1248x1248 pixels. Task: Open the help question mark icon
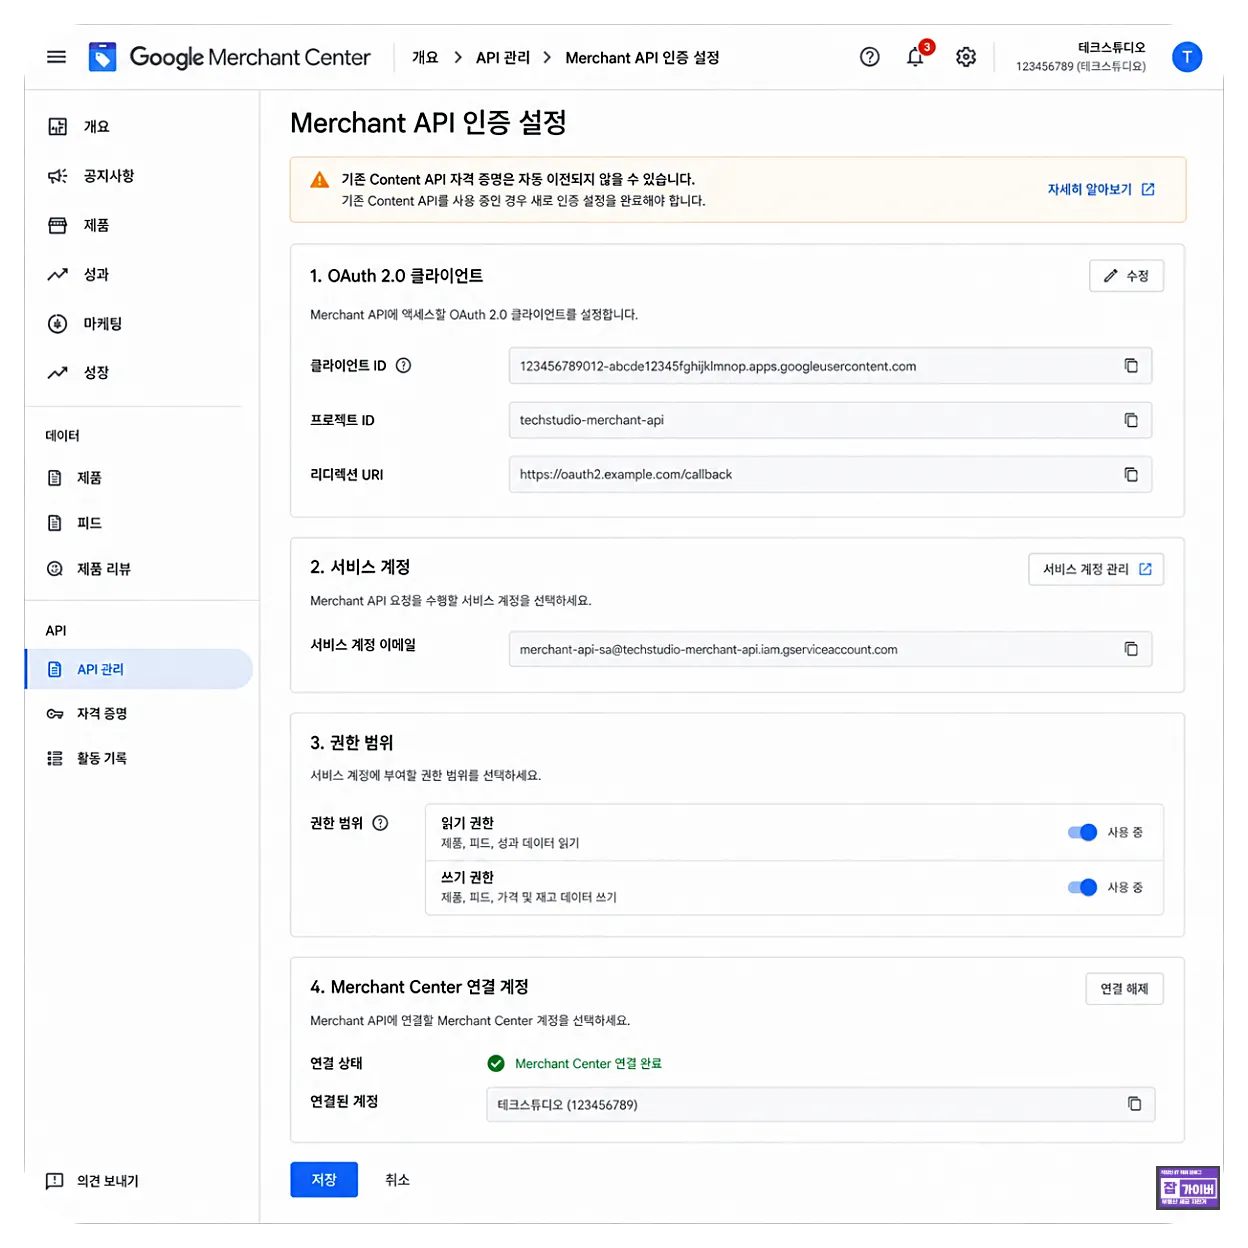[870, 57]
